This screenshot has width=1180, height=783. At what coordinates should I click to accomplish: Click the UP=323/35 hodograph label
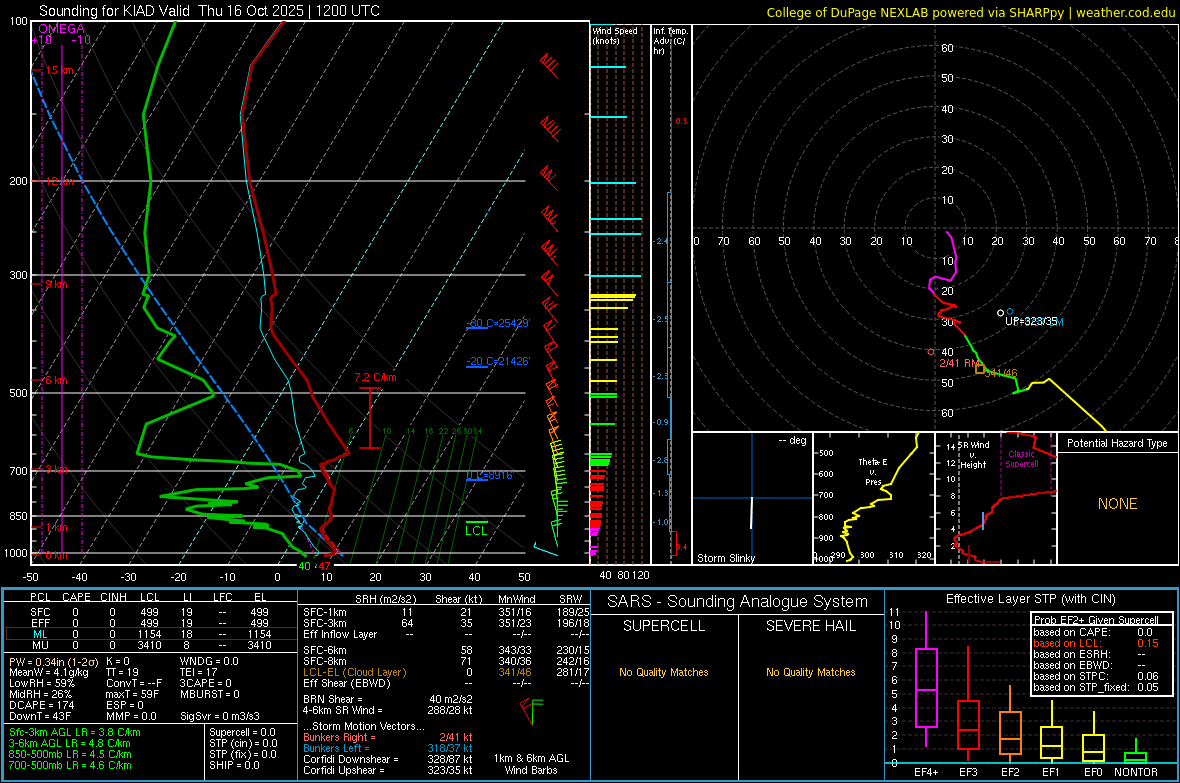coord(1031,321)
